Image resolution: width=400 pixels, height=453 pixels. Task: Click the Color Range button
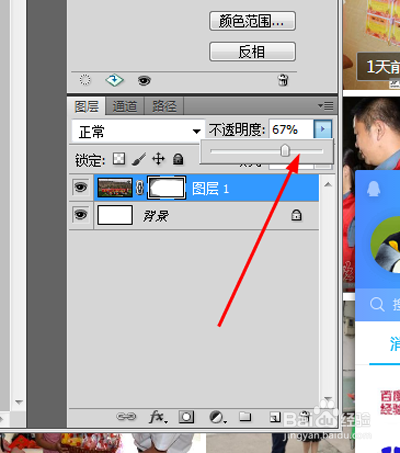[252, 21]
